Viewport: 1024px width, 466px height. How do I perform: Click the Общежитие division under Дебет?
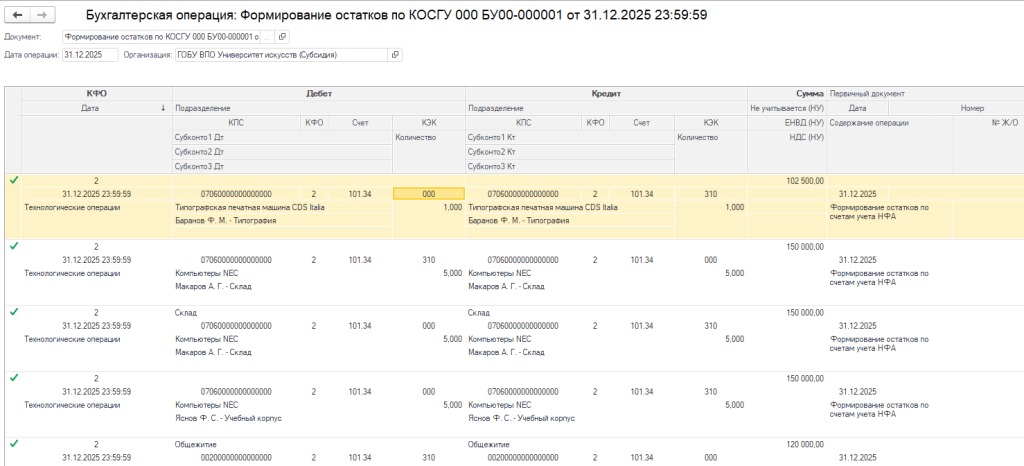coord(196,444)
